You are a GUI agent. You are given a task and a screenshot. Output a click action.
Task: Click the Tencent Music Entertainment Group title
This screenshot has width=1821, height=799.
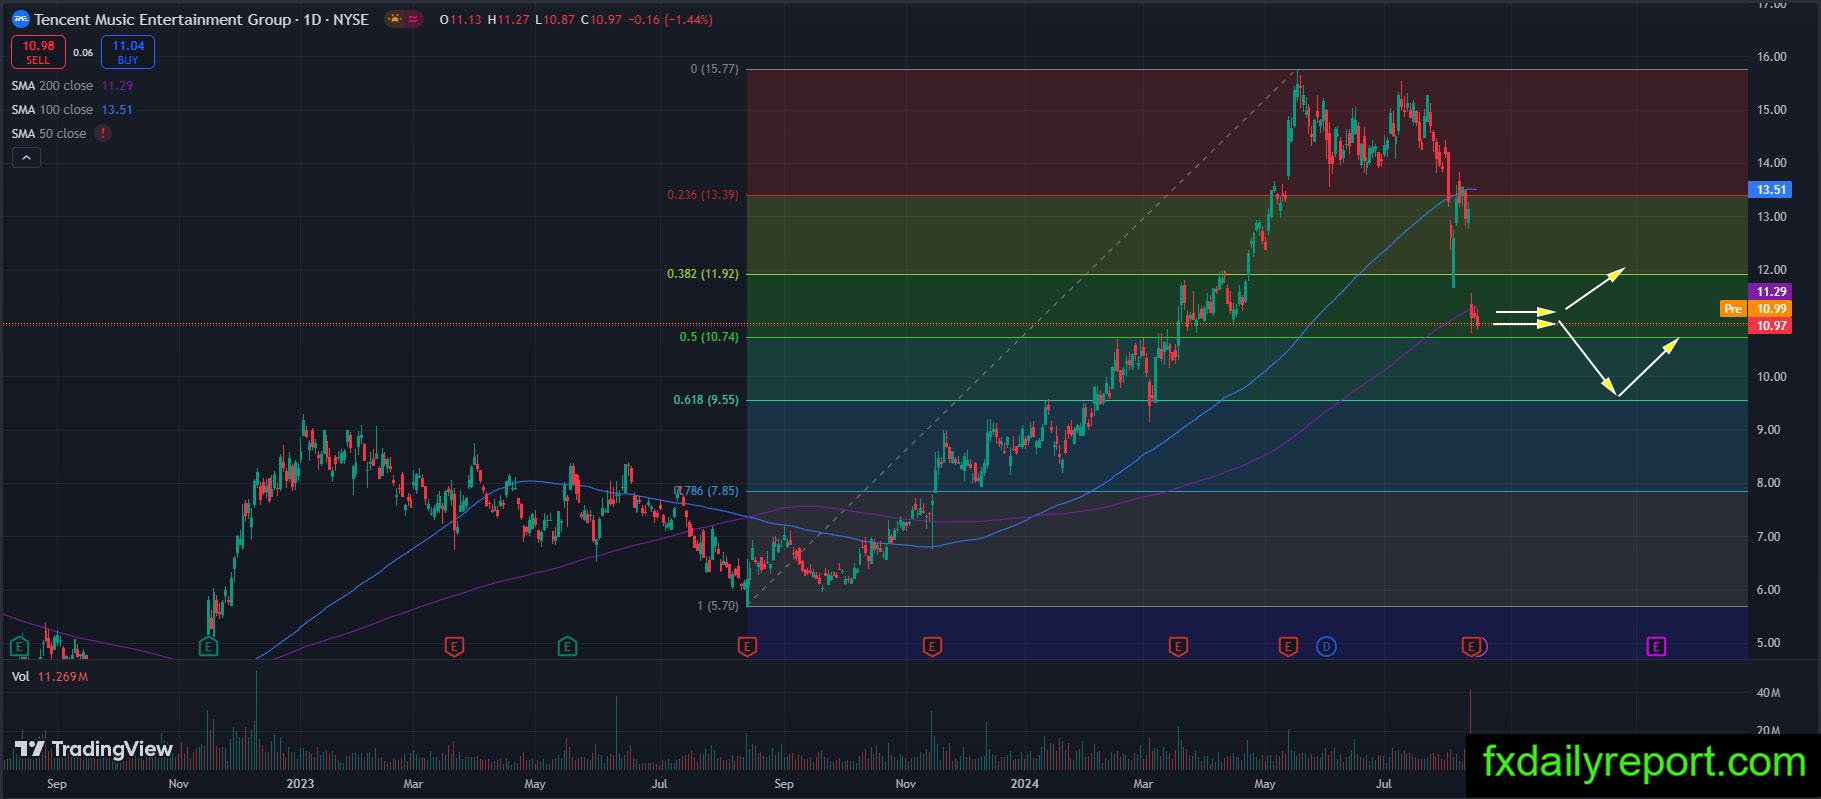pyautogui.click(x=163, y=19)
